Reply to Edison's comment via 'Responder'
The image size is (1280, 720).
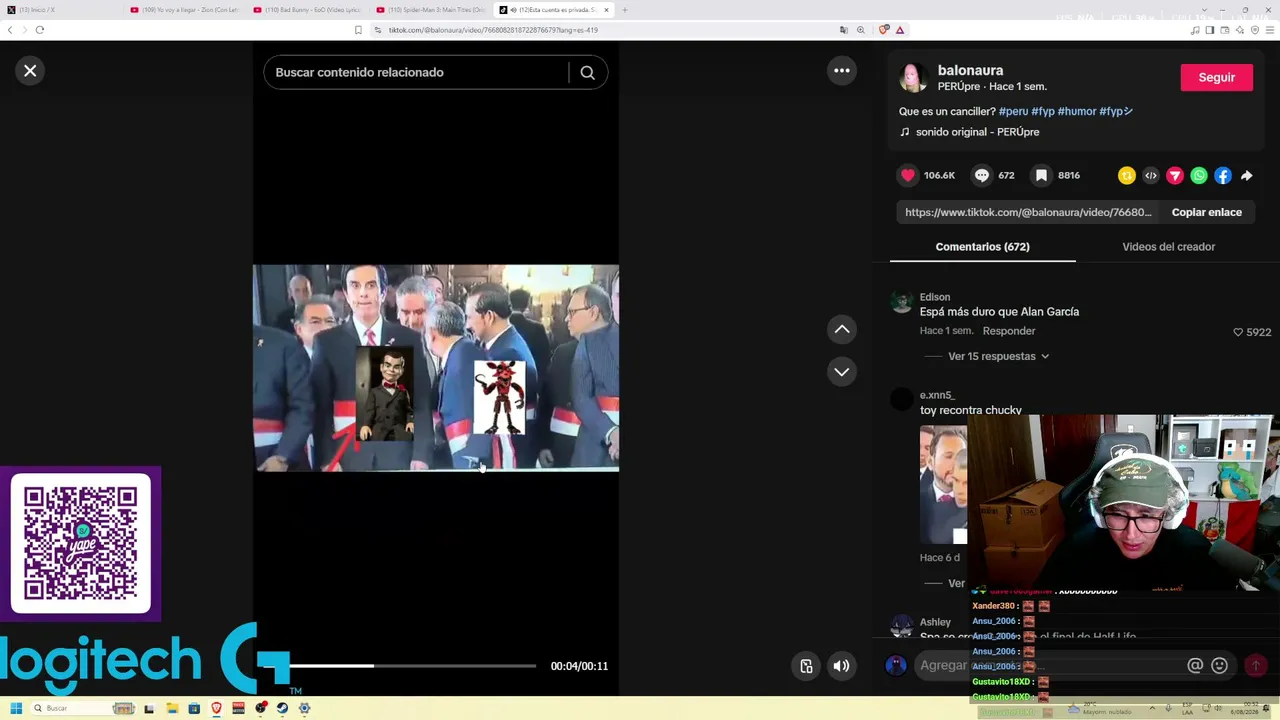[1009, 331]
